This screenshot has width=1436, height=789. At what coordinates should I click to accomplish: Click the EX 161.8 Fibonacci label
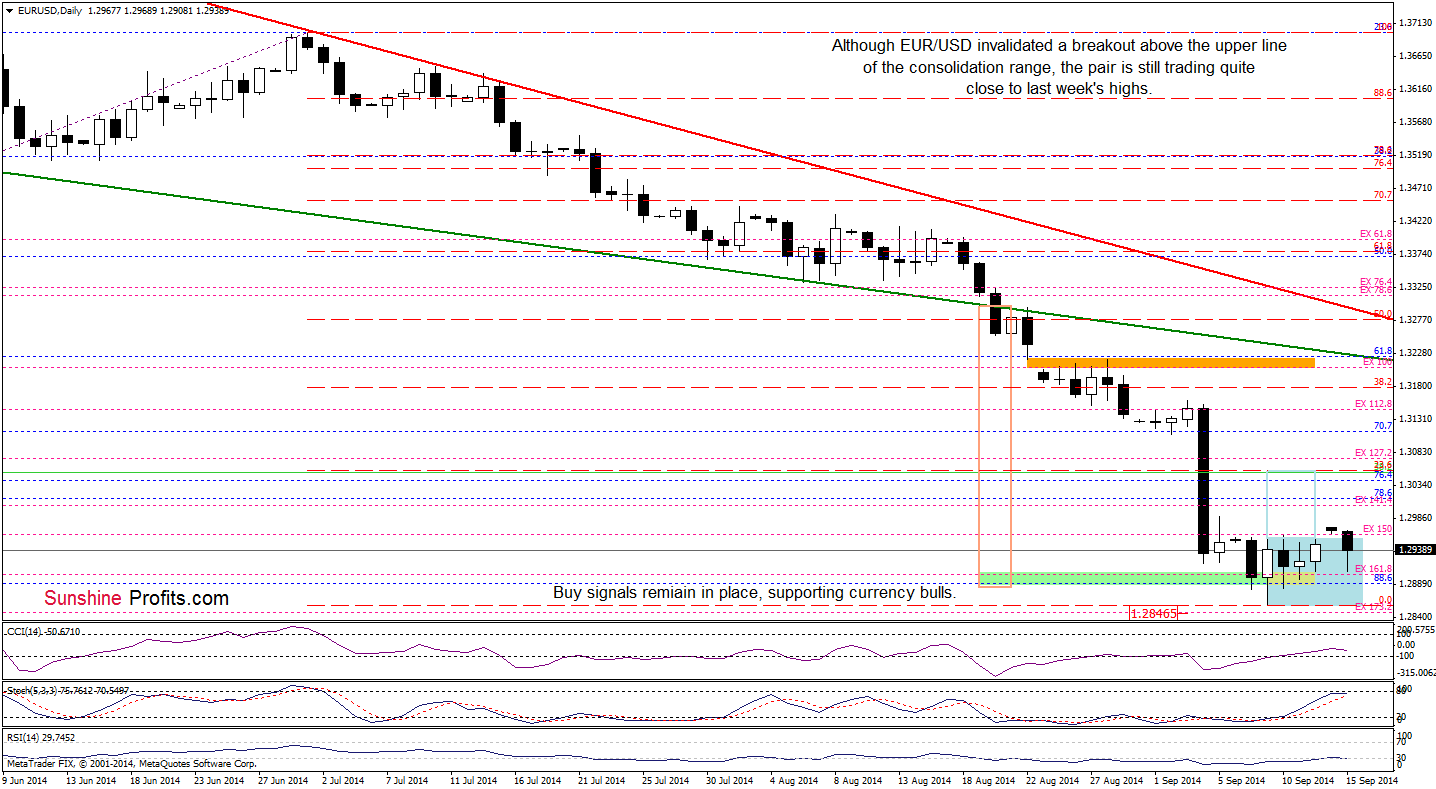pos(1374,568)
